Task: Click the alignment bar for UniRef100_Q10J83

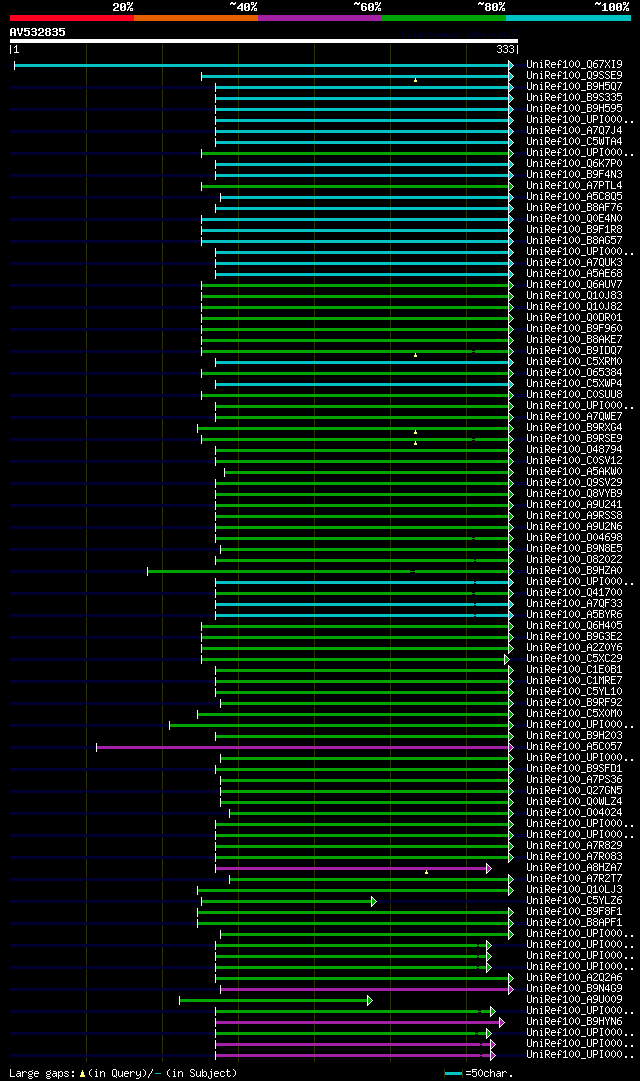Action: point(357,296)
